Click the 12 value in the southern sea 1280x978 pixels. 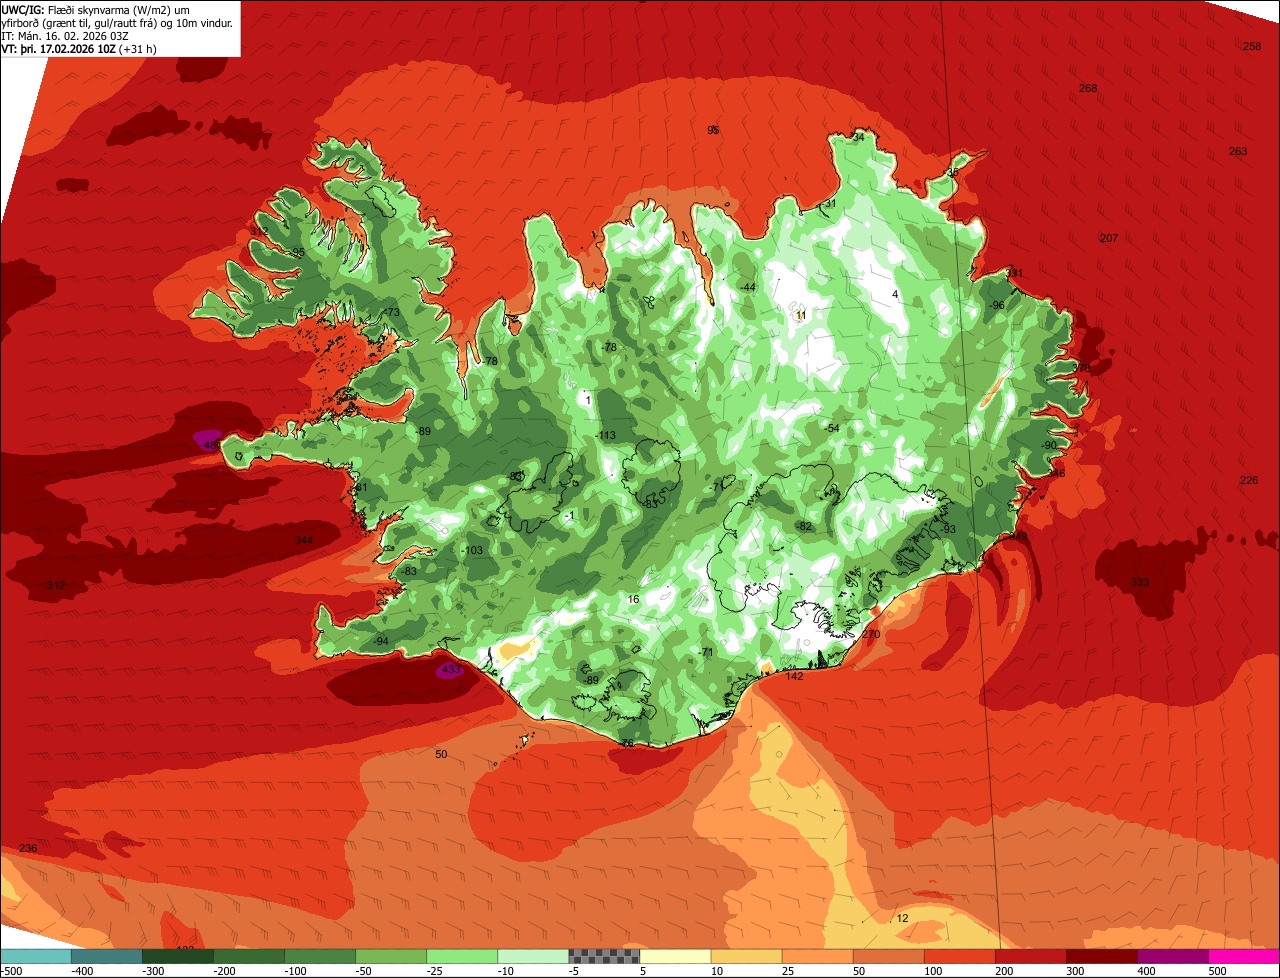tap(902, 918)
